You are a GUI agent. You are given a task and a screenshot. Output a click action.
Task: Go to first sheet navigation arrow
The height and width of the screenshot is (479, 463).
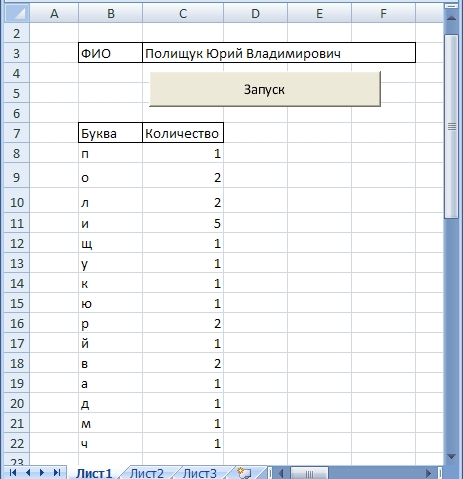(x=13, y=473)
